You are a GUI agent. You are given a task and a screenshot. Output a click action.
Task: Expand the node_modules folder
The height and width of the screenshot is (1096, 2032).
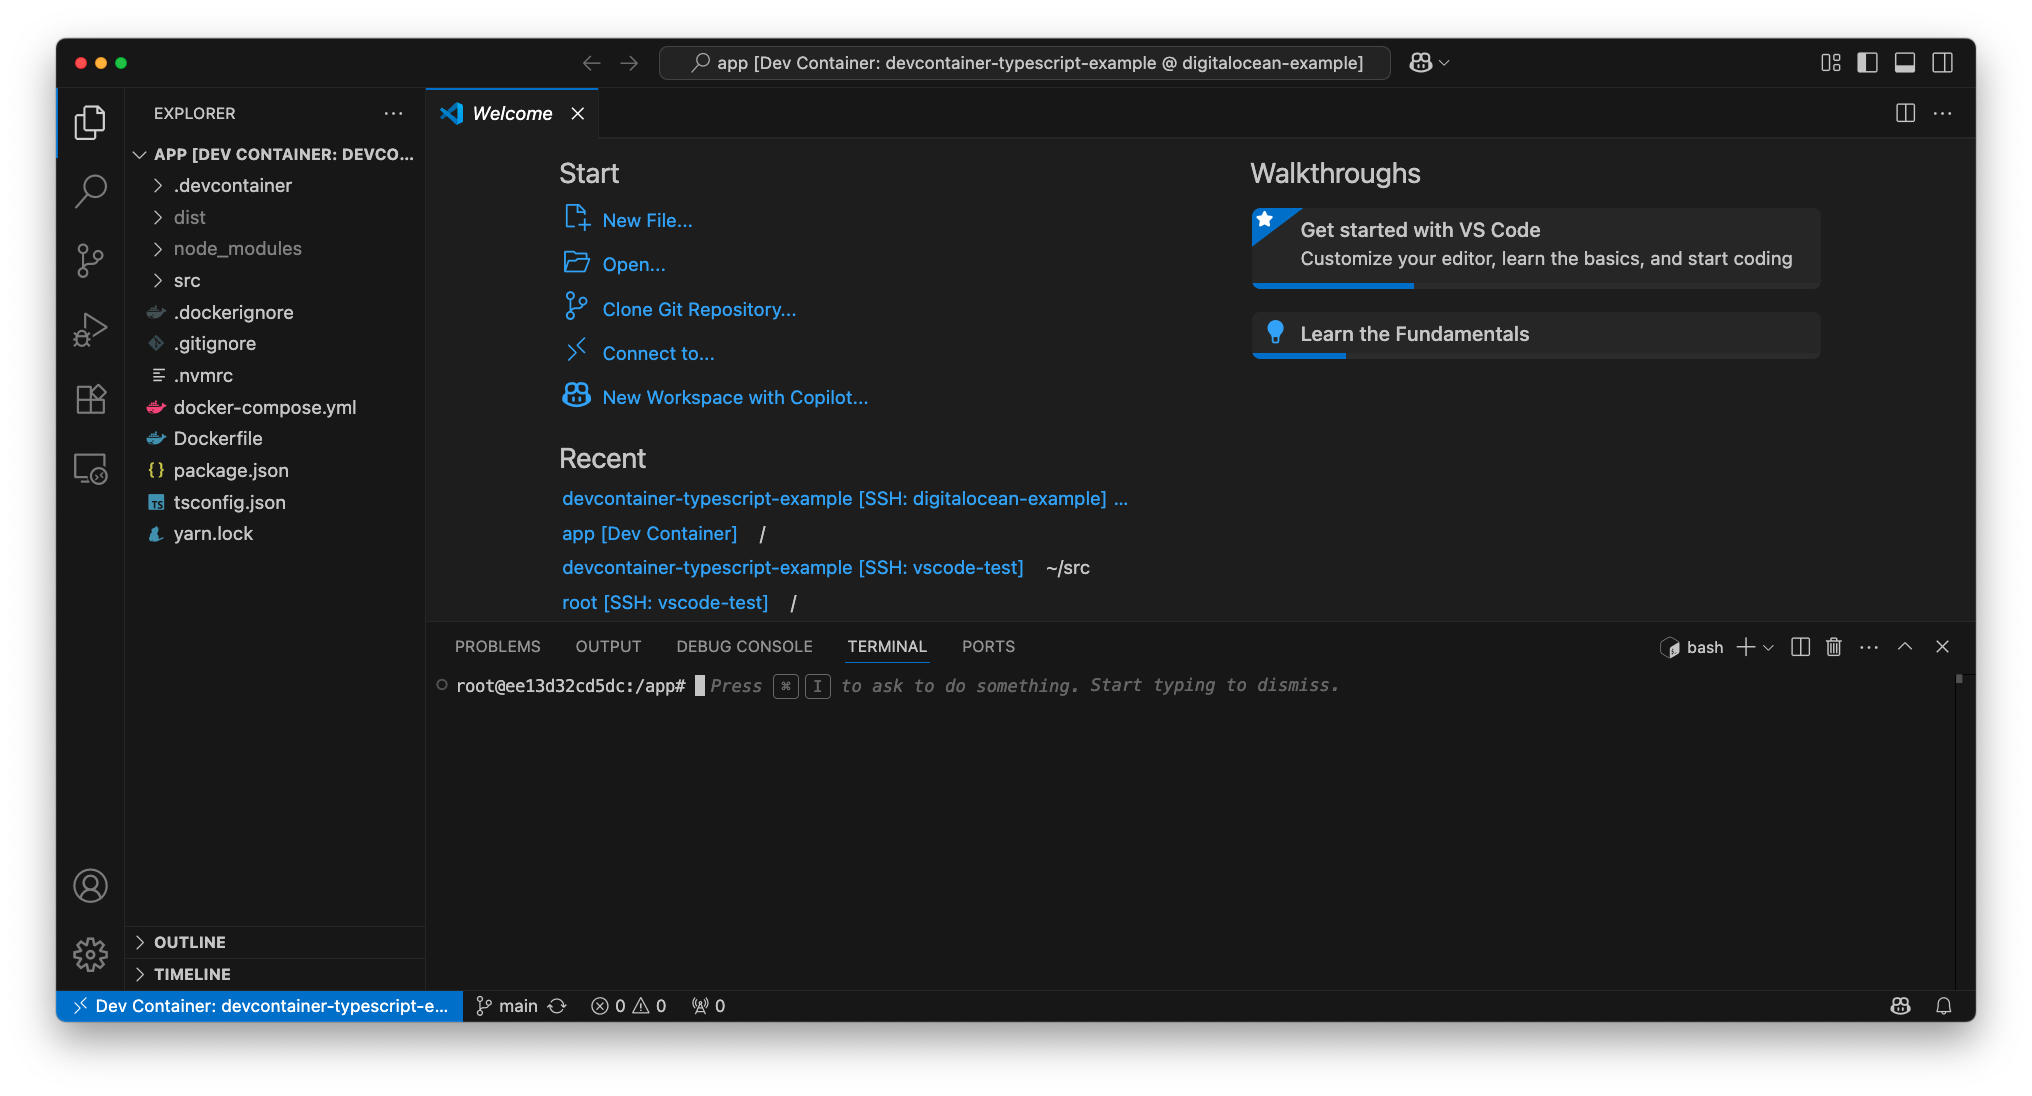point(275,249)
